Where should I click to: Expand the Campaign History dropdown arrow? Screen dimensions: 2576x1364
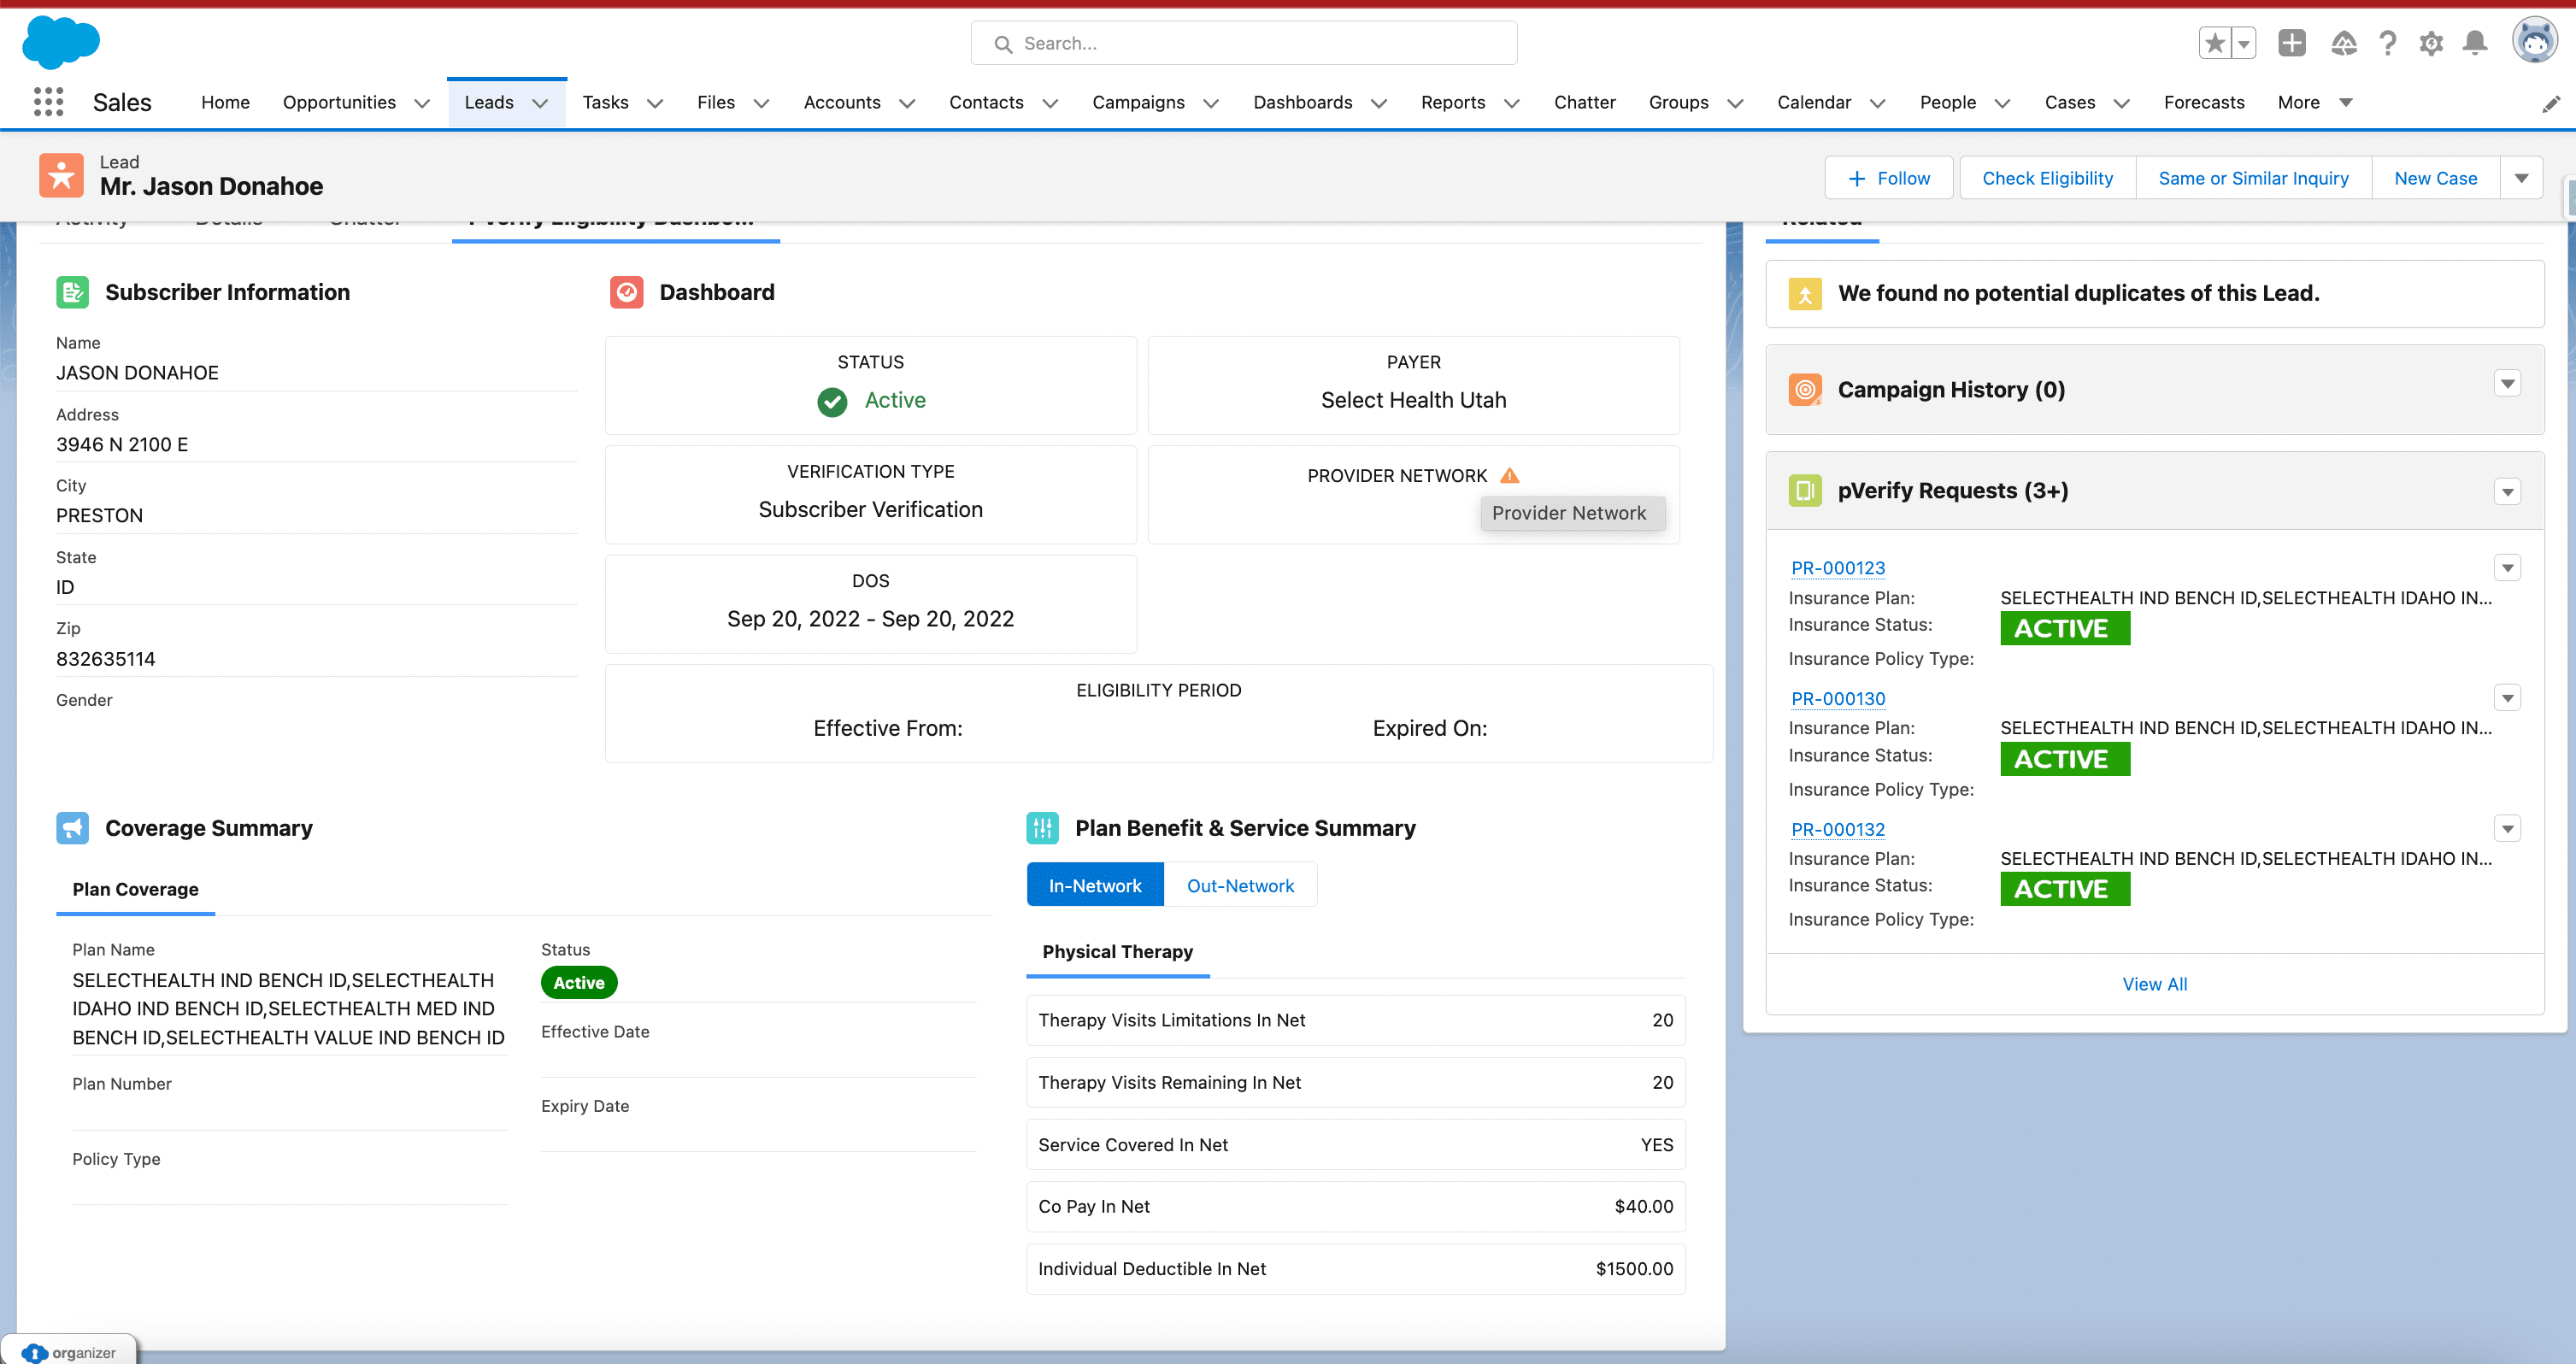click(x=2507, y=384)
